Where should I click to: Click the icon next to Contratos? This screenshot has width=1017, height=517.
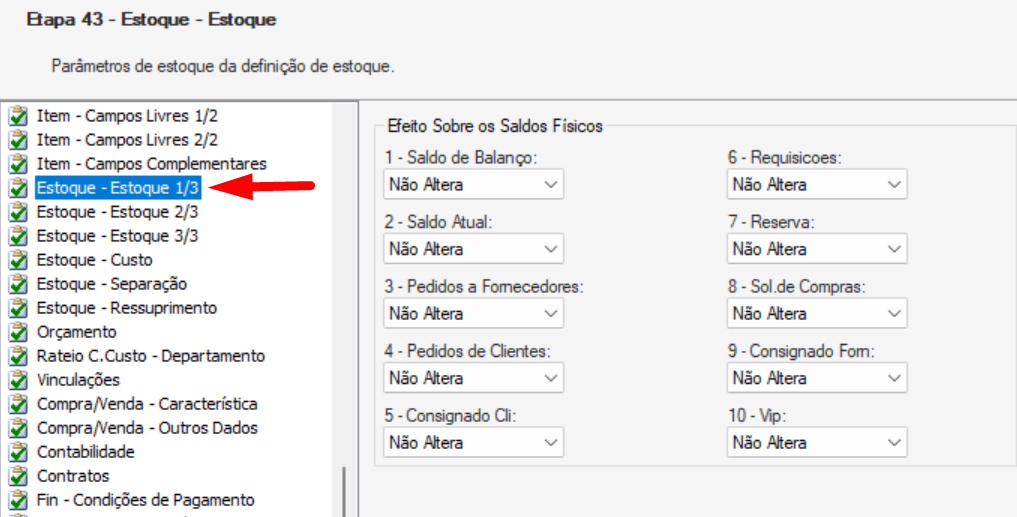tap(18, 476)
